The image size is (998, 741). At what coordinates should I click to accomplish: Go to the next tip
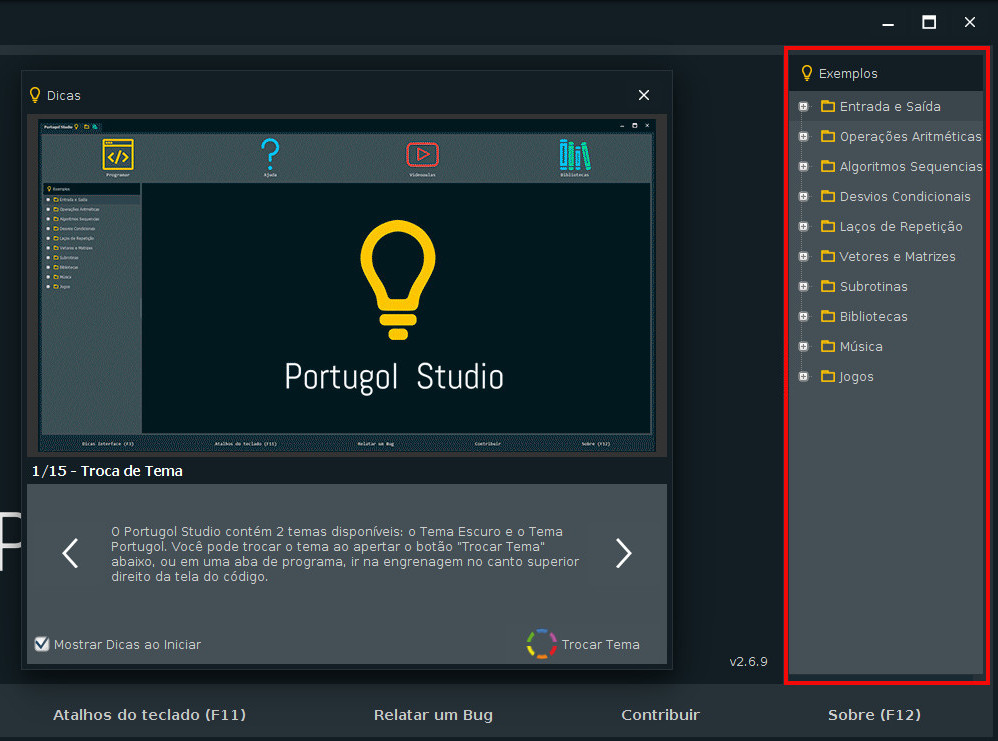623,553
